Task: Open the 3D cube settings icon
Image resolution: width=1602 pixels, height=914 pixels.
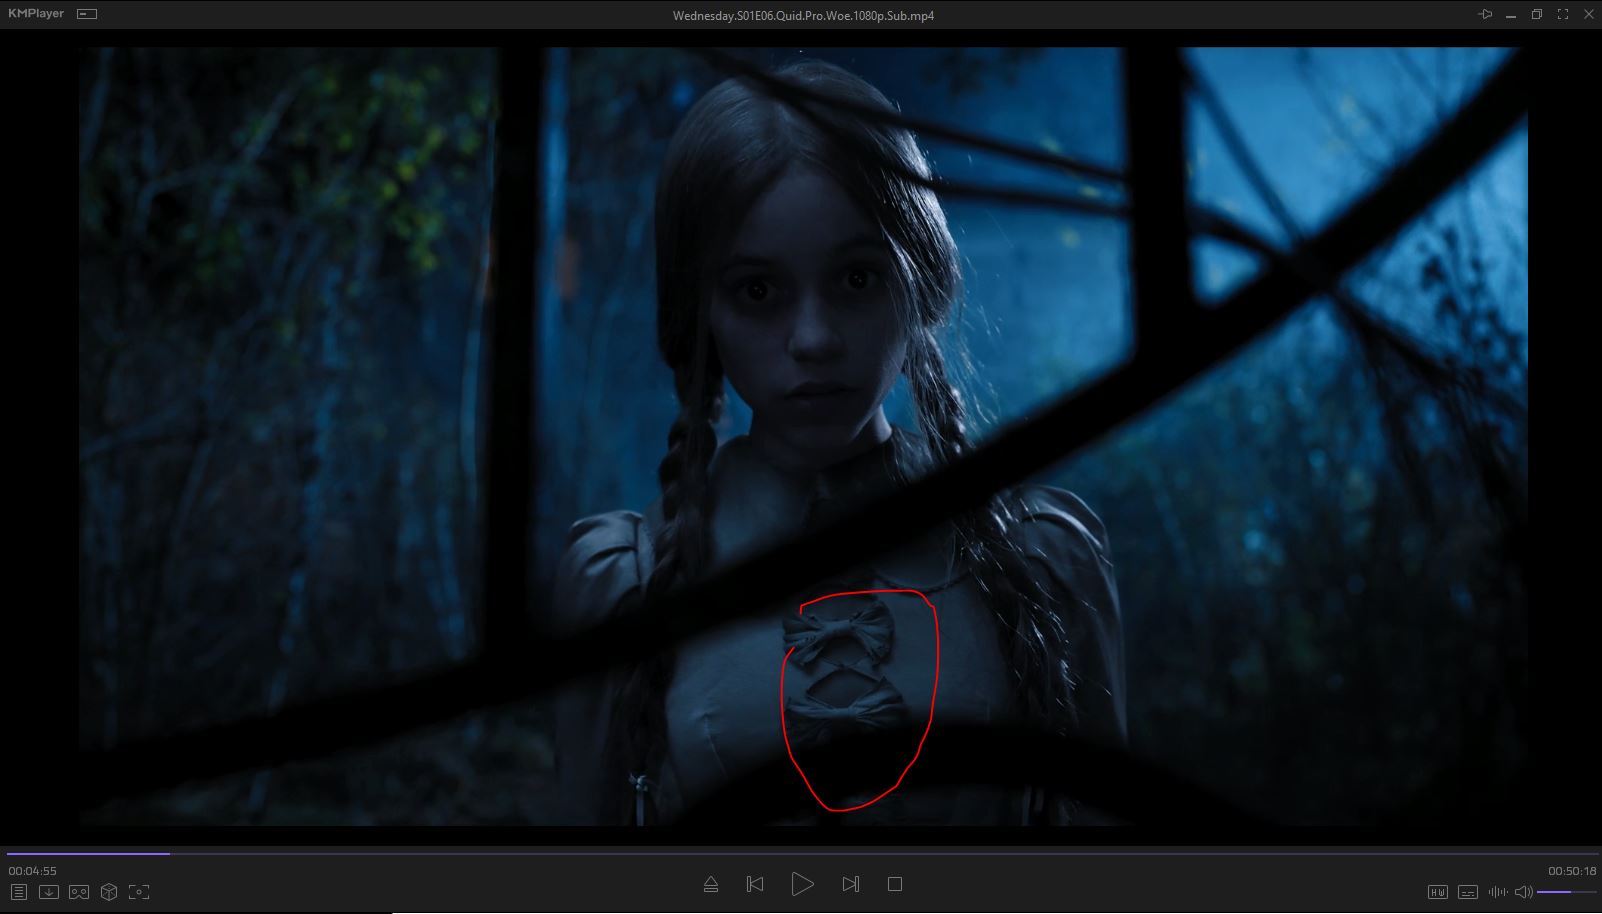Action: 109,892
